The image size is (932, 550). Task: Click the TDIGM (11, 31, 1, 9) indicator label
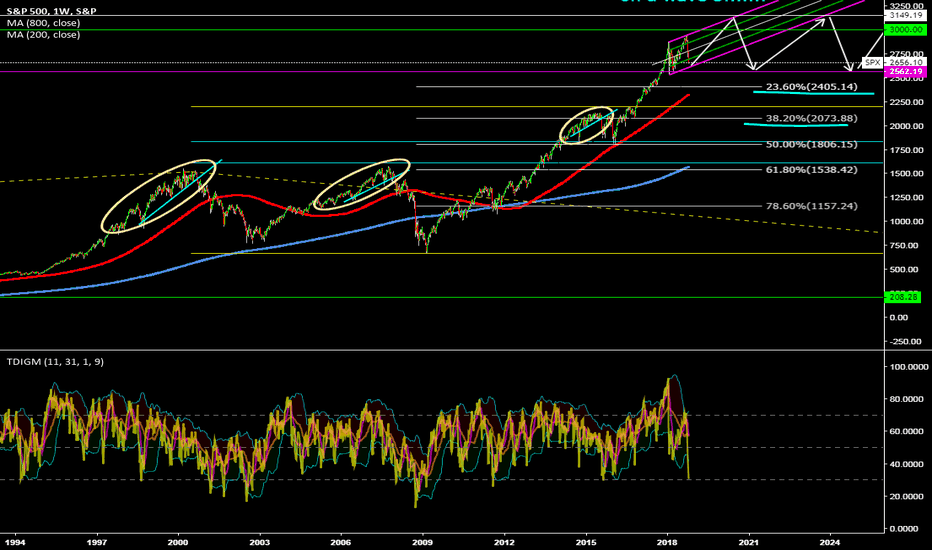click(55, 362)
